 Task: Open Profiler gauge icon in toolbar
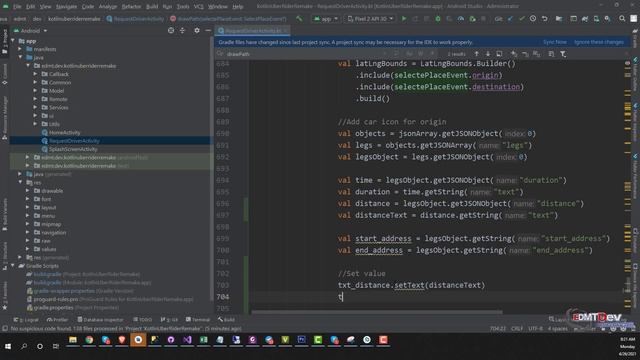coord(460,19)
